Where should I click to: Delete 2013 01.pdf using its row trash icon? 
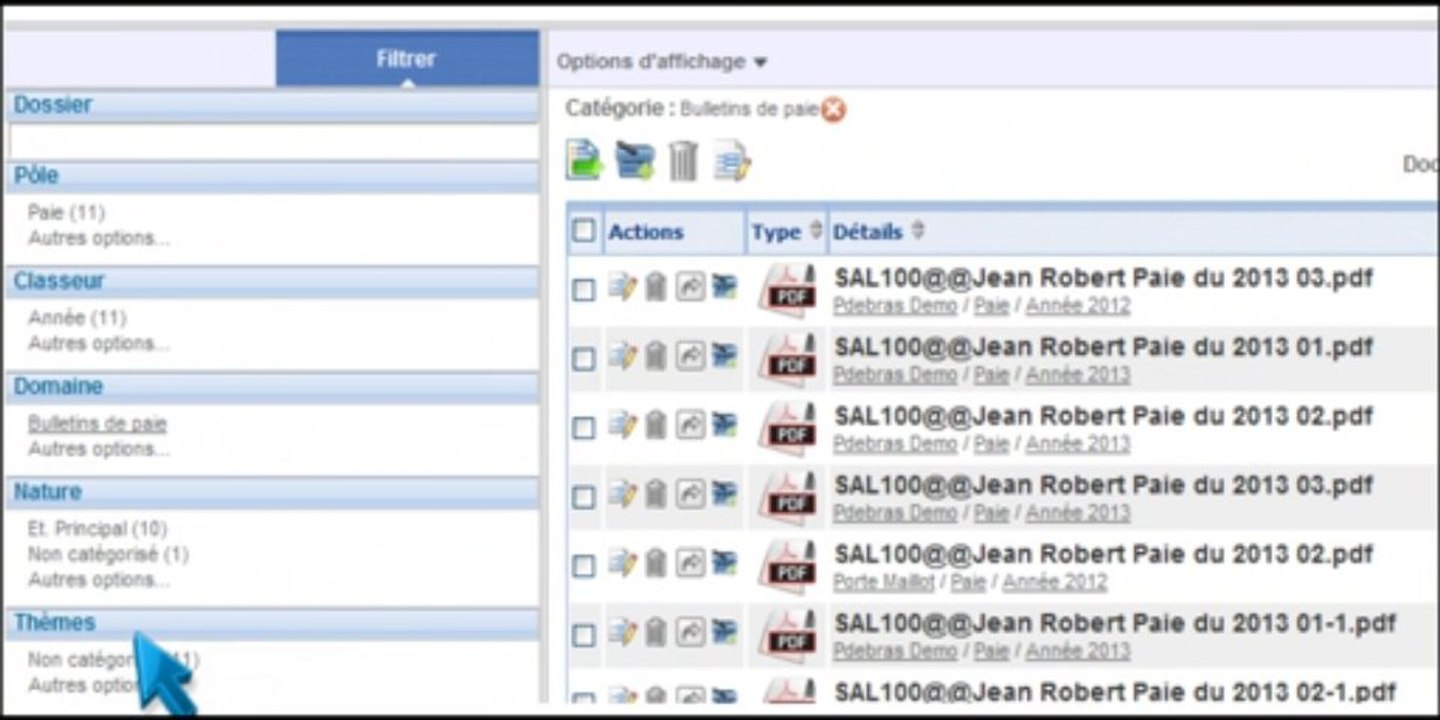click(655, 357)
